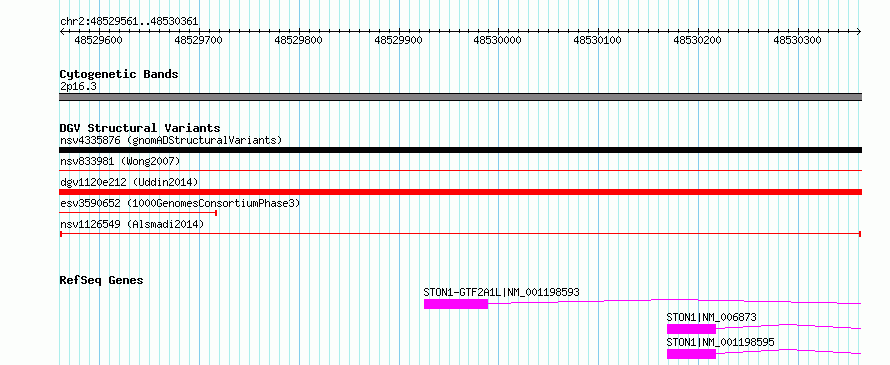890x365 pixels.
Task: Click ruler tick label 48530300
Action: point(797,40)
